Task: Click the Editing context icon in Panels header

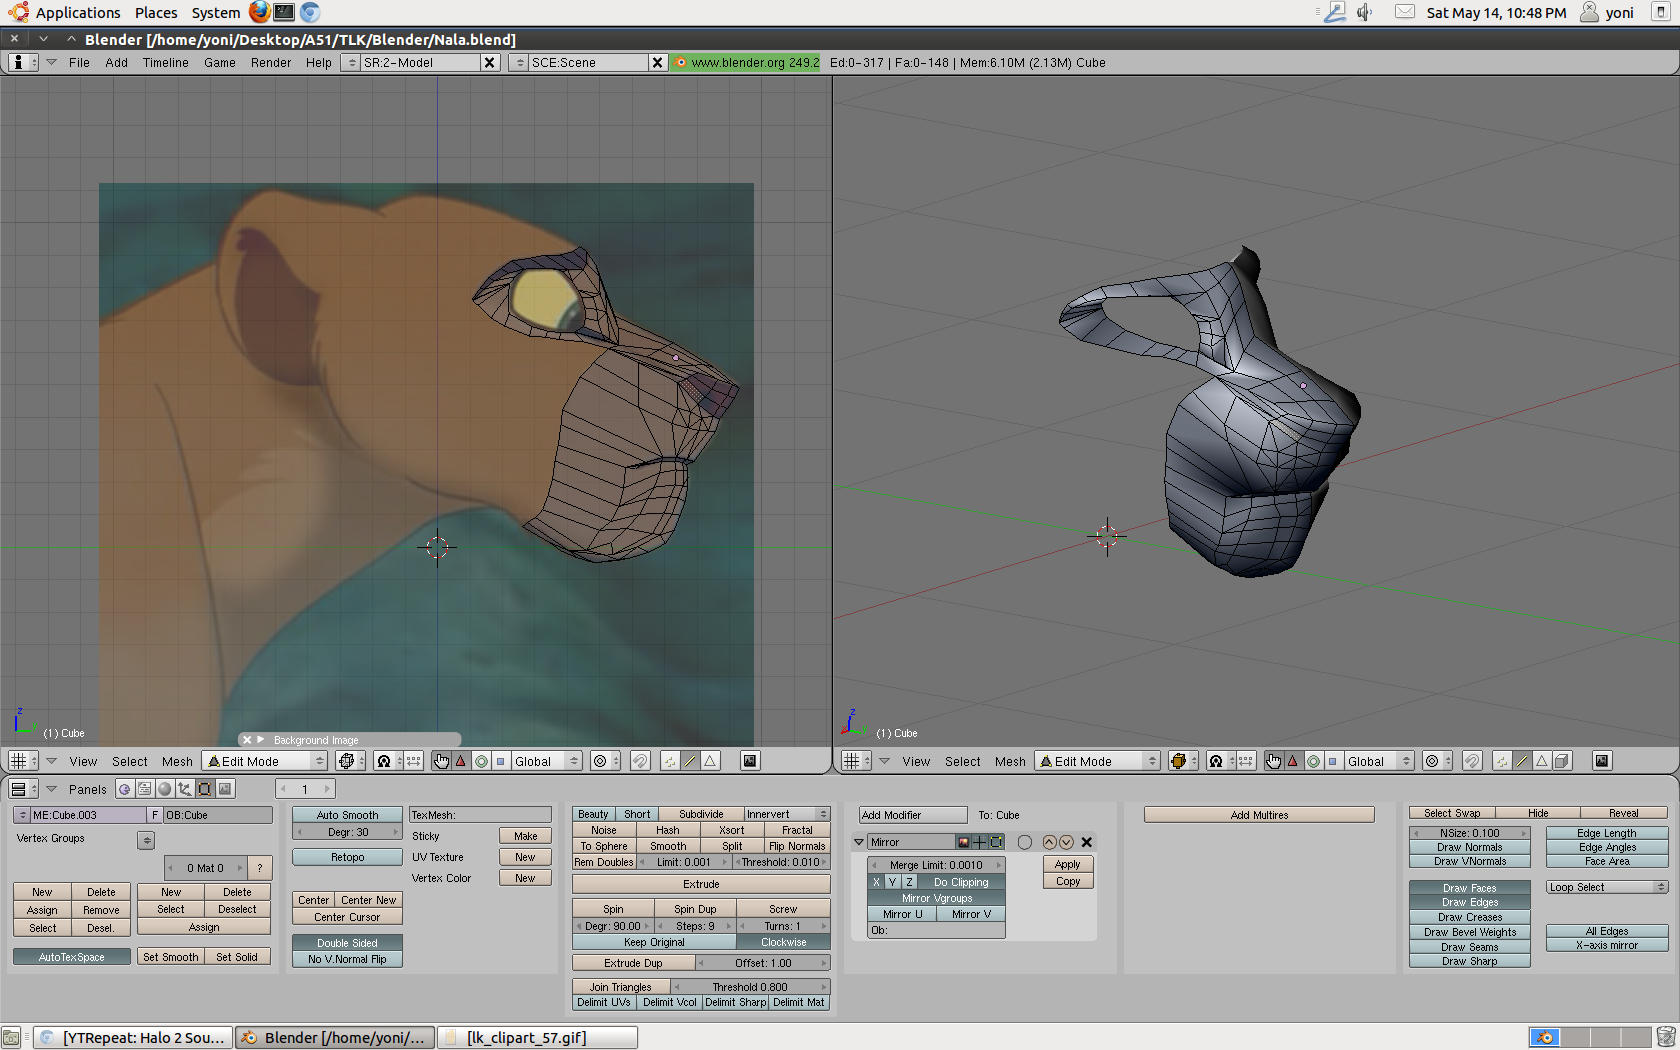Action: [205, 789]
